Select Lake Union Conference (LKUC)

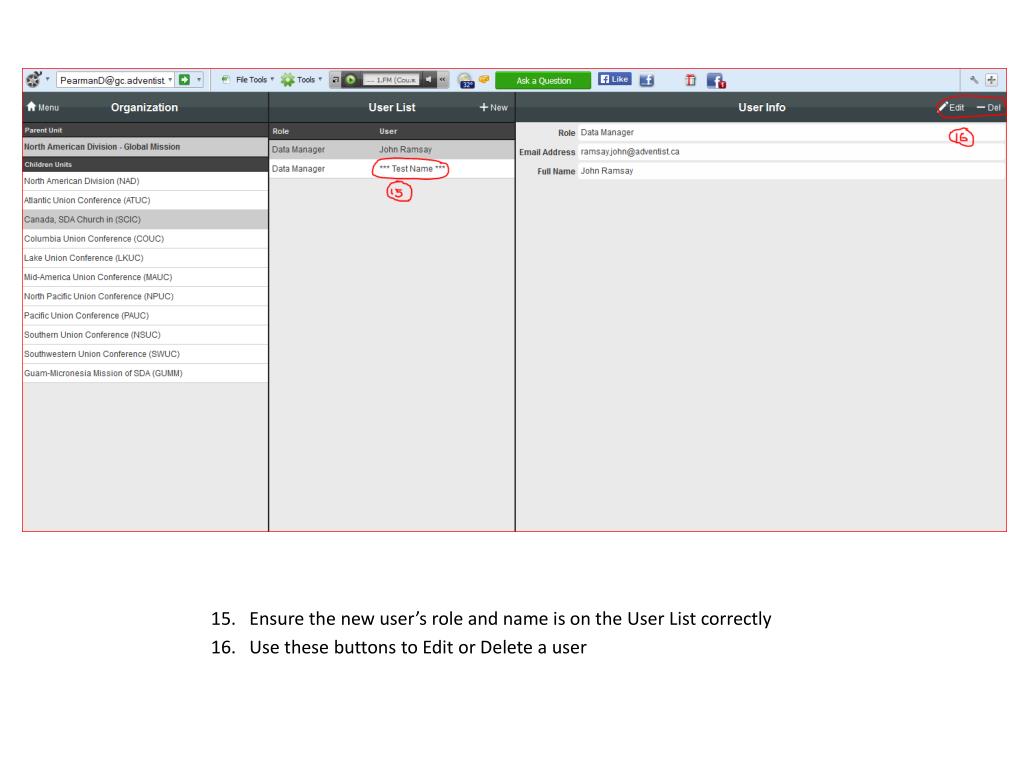click(145, 258)
